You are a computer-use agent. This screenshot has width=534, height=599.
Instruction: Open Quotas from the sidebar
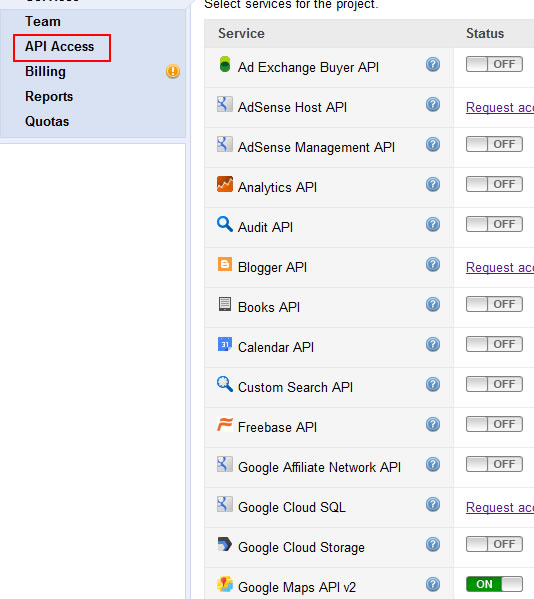(x=47, y=121)
